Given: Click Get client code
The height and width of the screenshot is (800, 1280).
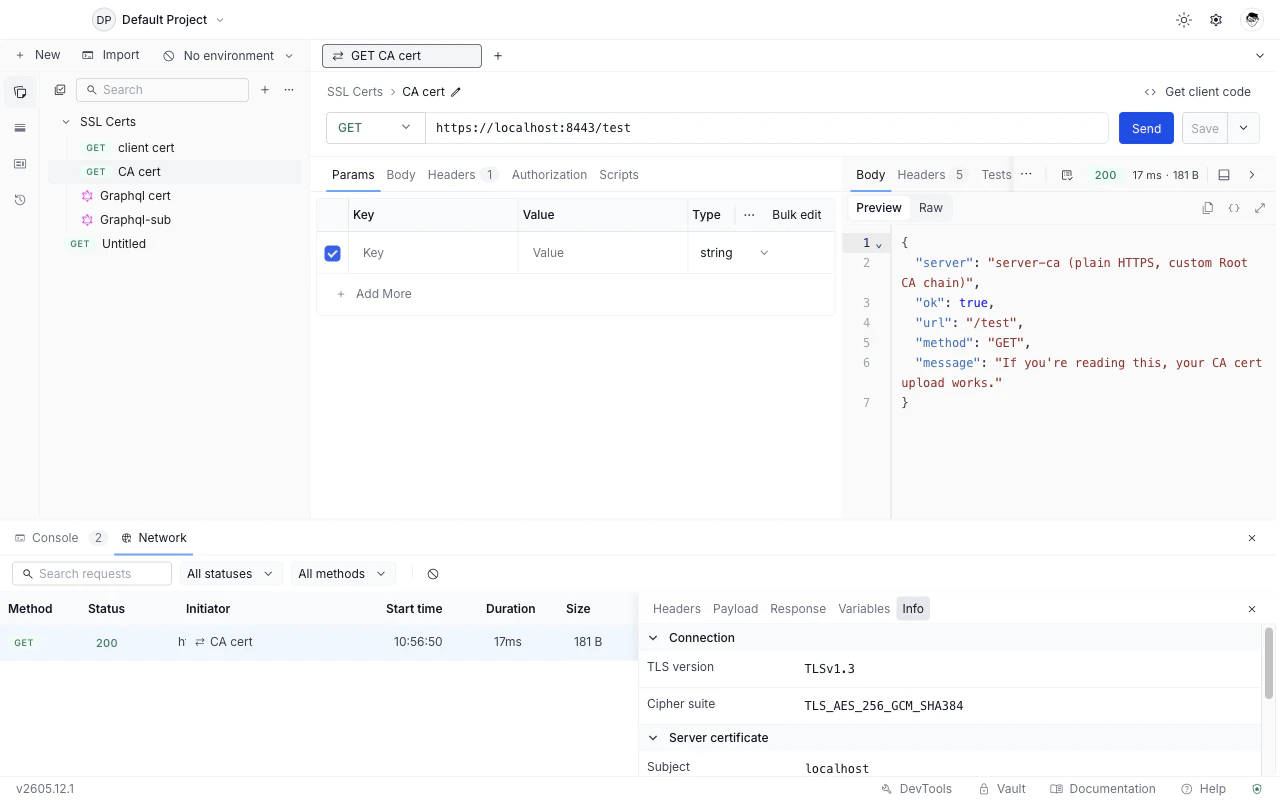Looking at the screenshot, I should 1197,92.
